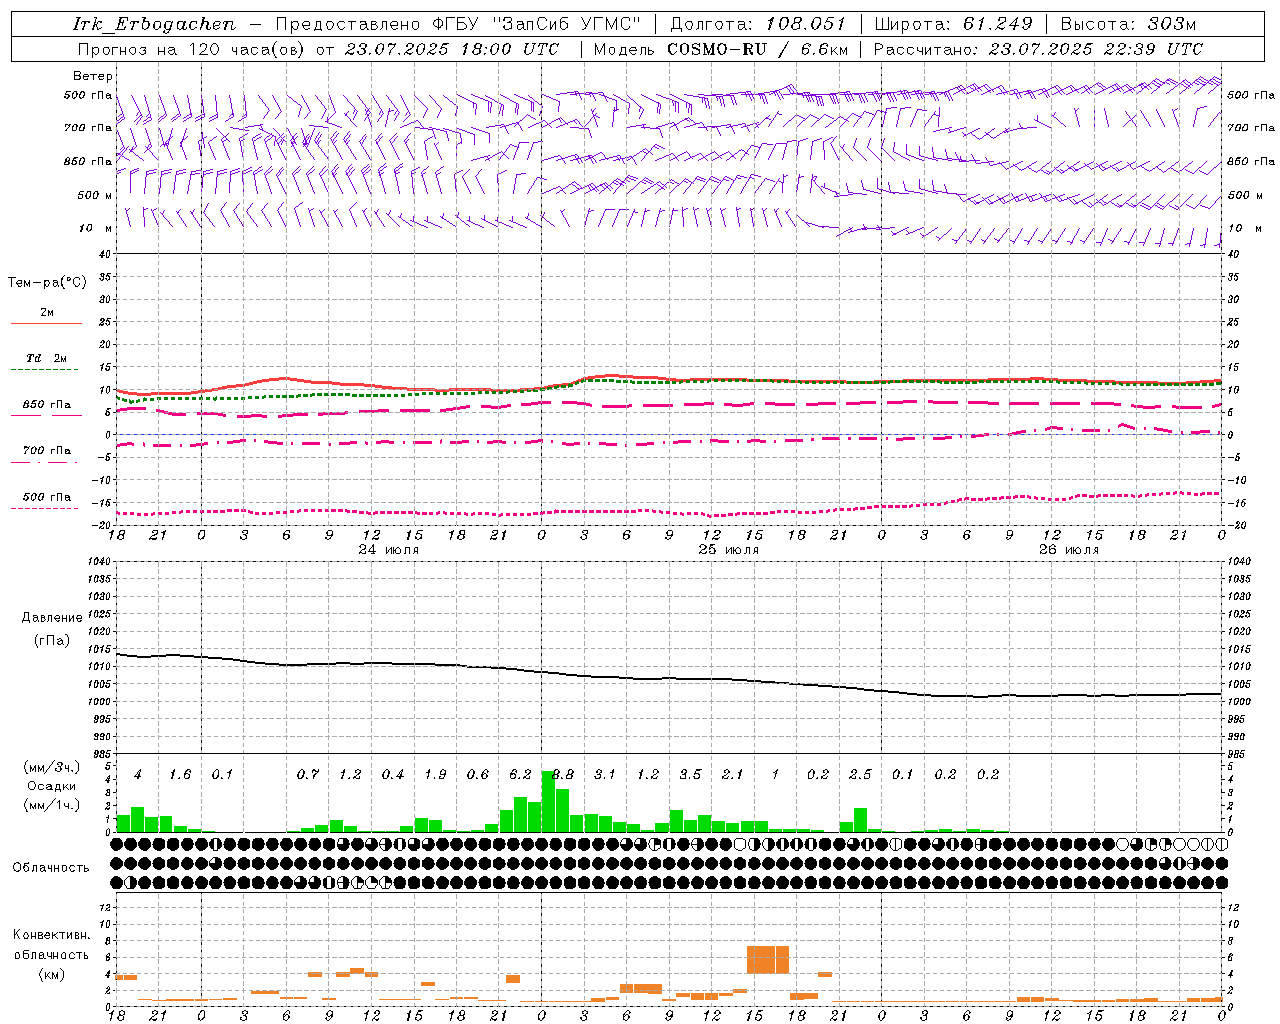Click the 3-hour precipitation value '0.6'
1280x1024 pixels.
478,775
